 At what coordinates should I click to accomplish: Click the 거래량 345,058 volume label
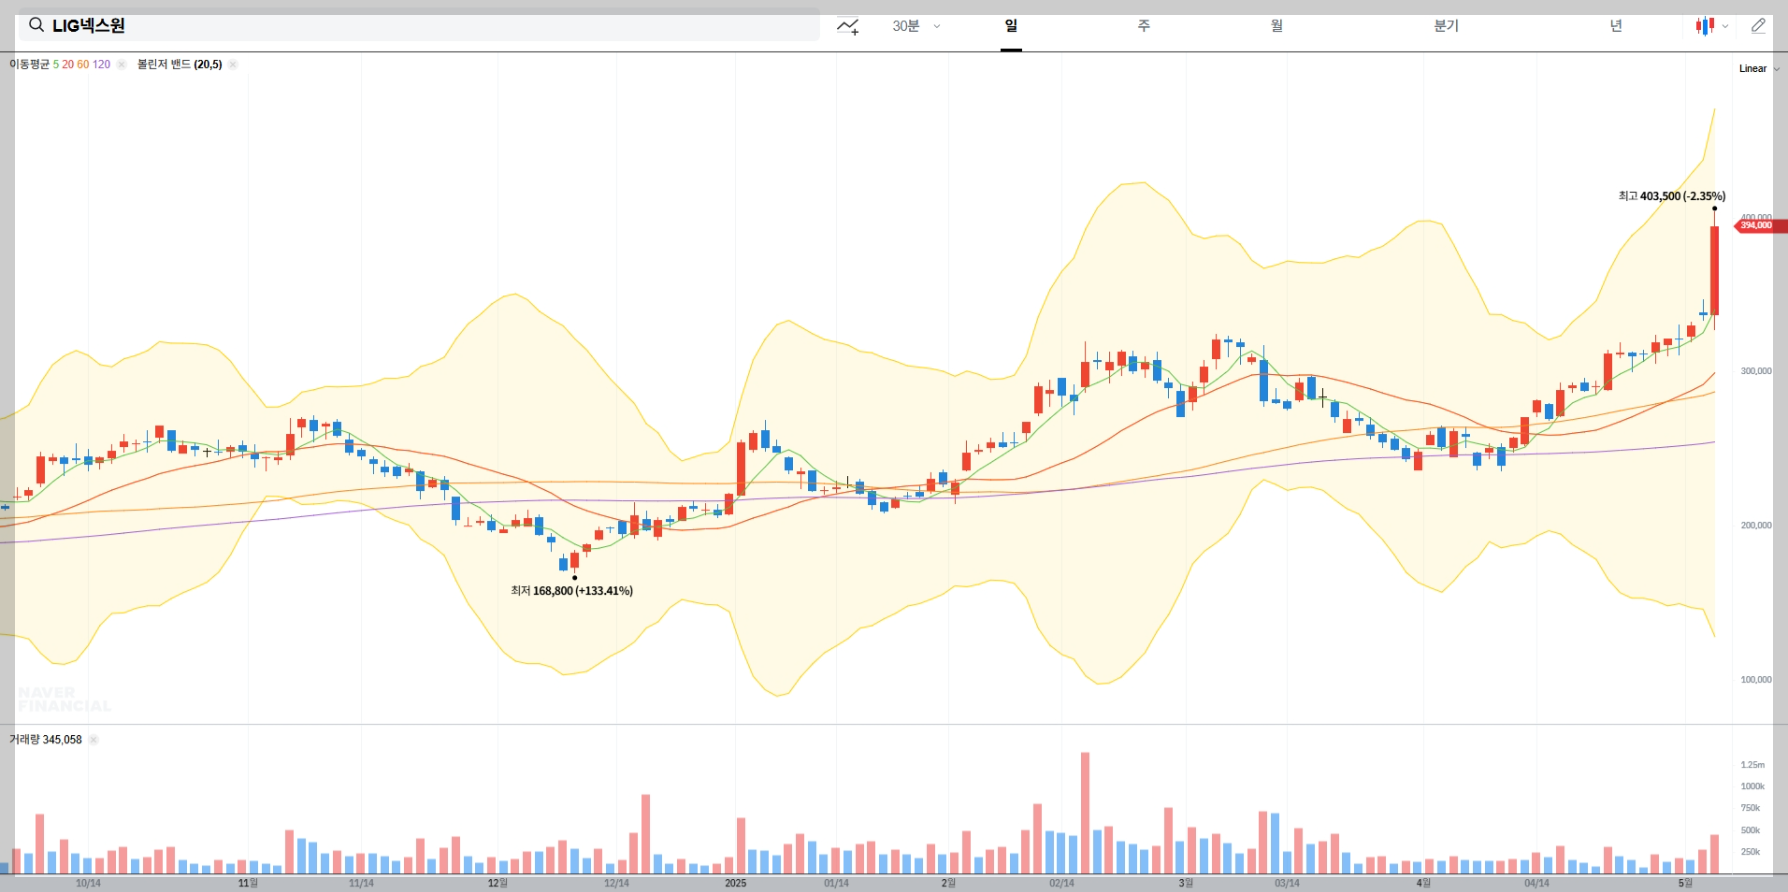[46, 740]
